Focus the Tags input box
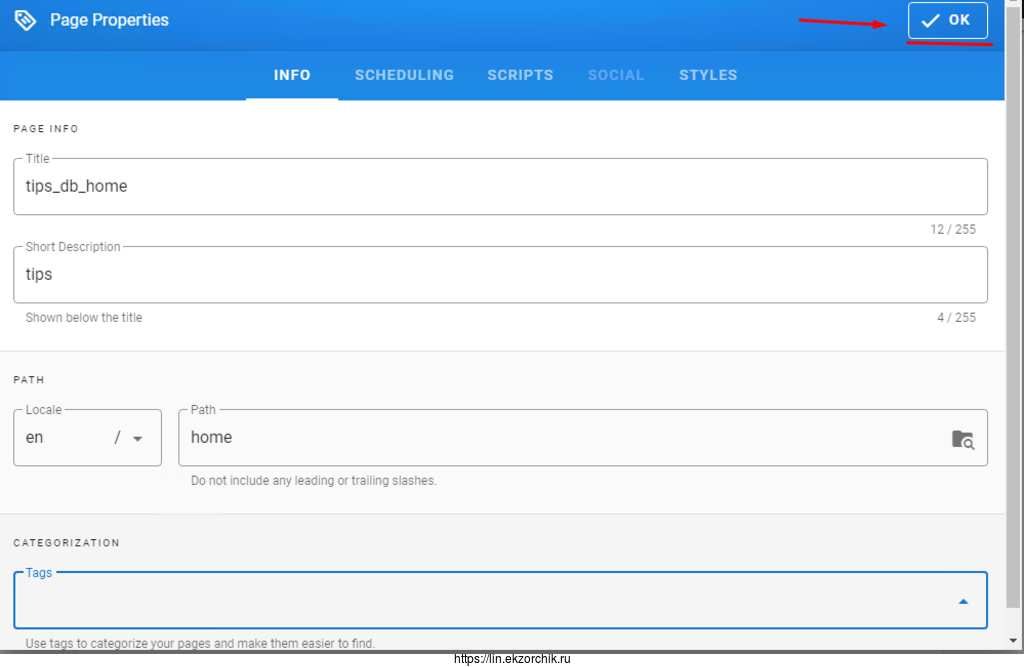This screenshot has width=1024, height=667. pos(480,602)
